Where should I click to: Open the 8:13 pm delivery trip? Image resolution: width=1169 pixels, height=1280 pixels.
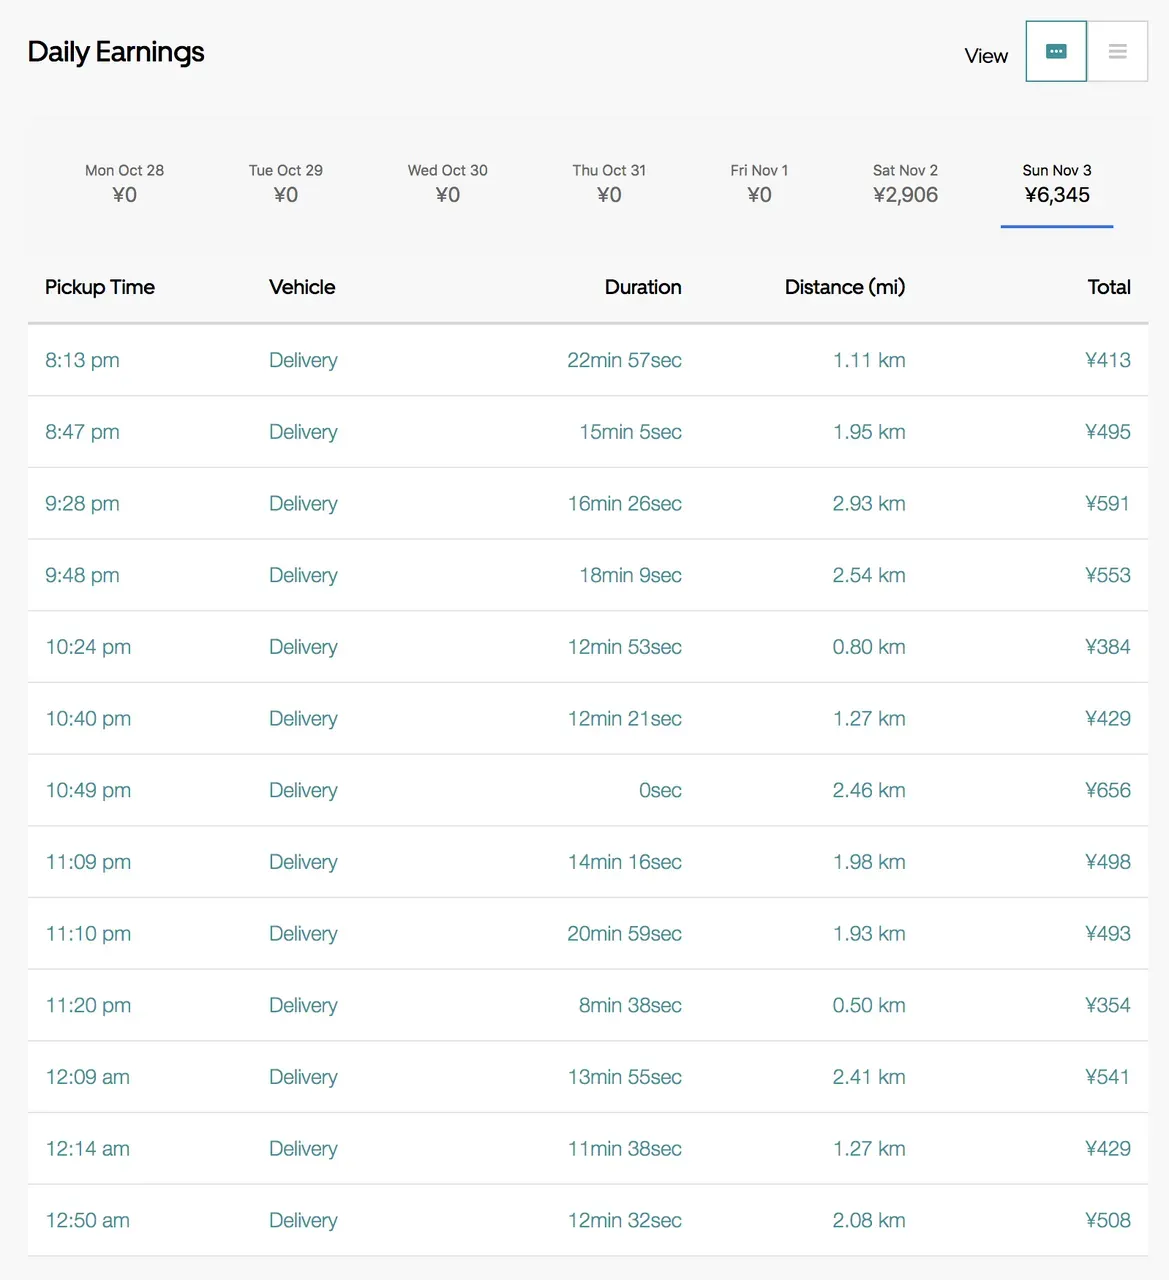(82, 360)
